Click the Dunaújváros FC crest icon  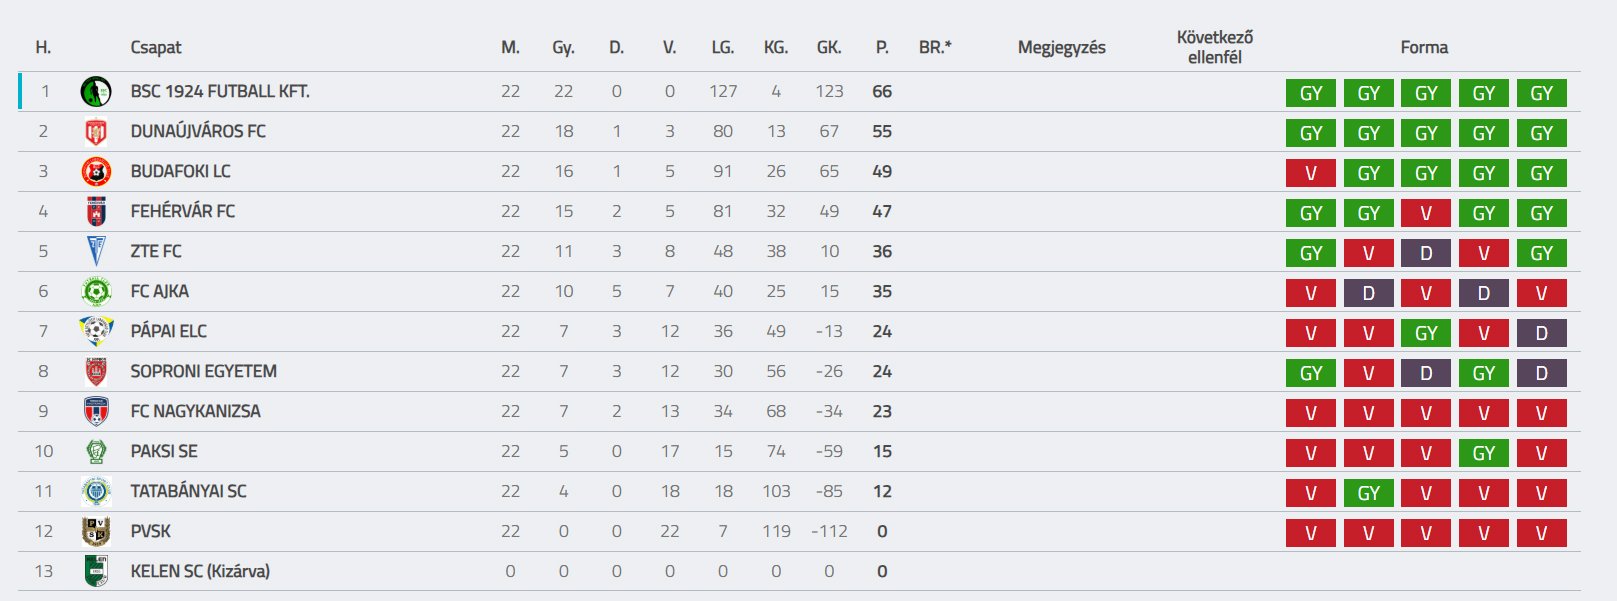[96, 132]
